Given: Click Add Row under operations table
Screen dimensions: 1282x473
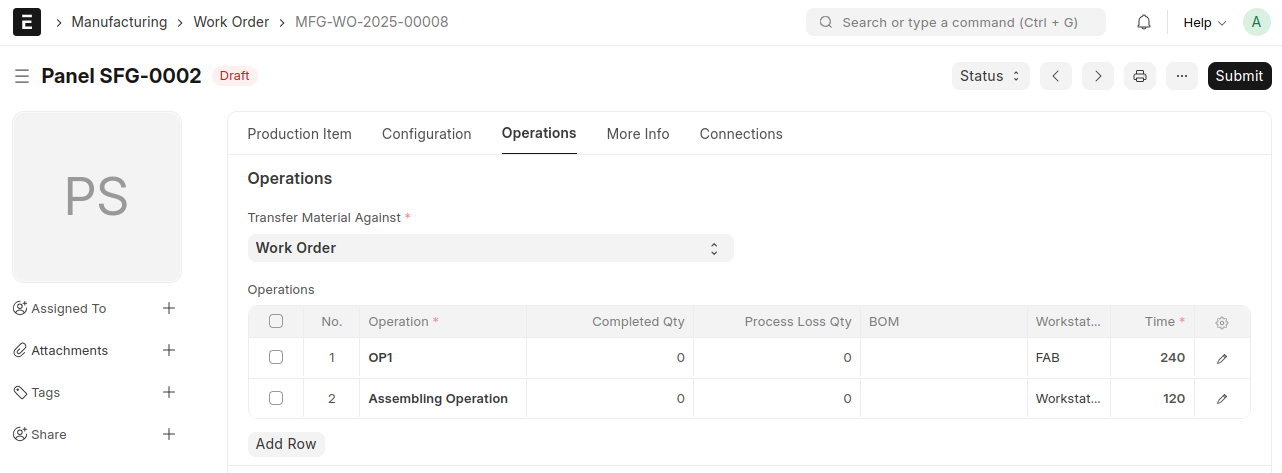Looking at the screenshot, I should (x=286, y=444).
